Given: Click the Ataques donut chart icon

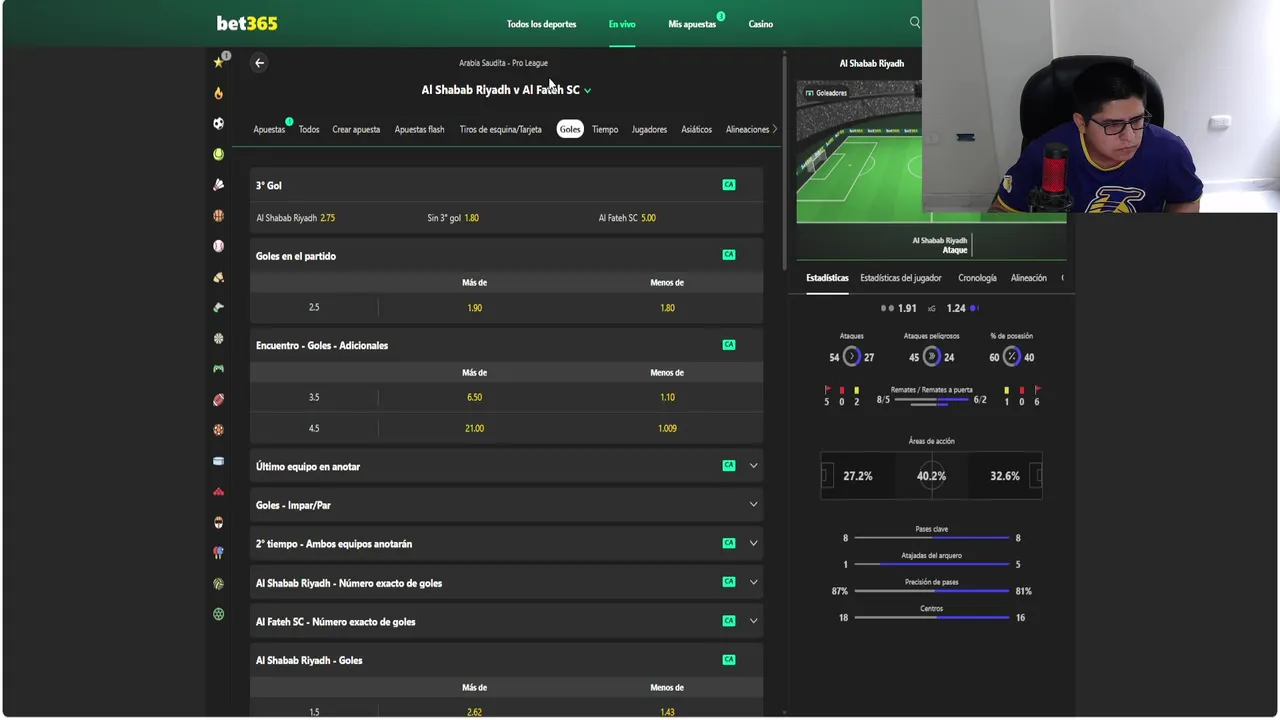Looking at the screenshot, I should pyautogui.click(x=852, y=356).
